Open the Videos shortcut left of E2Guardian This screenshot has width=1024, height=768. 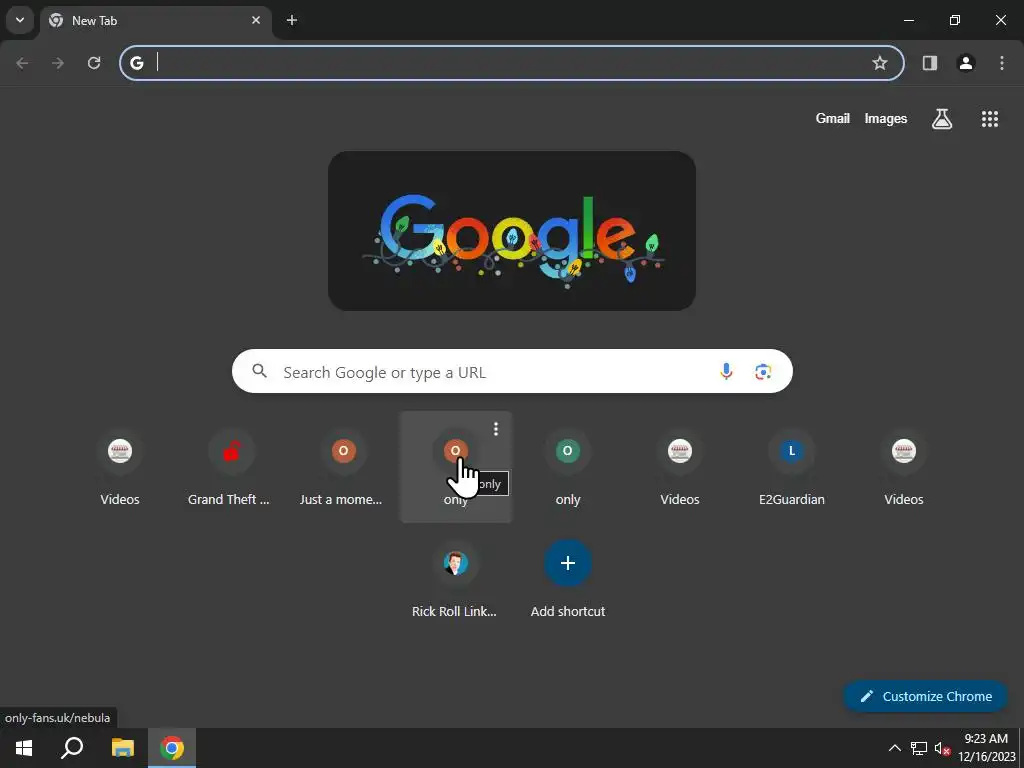[x=680, y=467]
